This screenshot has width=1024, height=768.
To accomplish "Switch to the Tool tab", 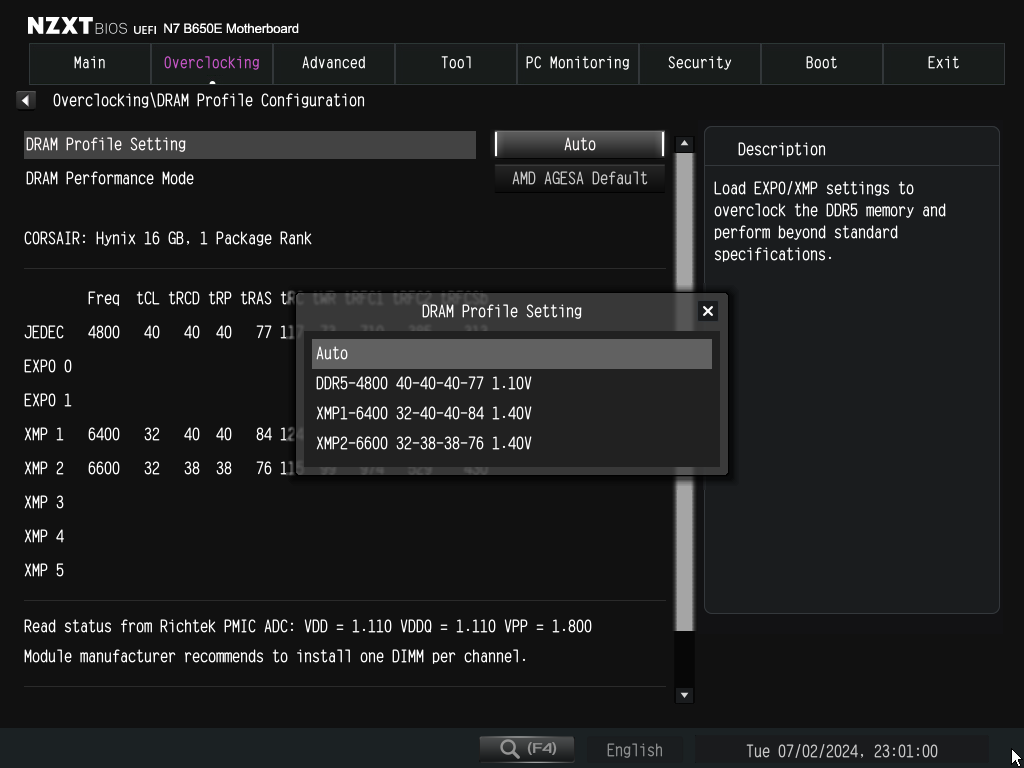I will pyautogui.click(x=456, y=63).
